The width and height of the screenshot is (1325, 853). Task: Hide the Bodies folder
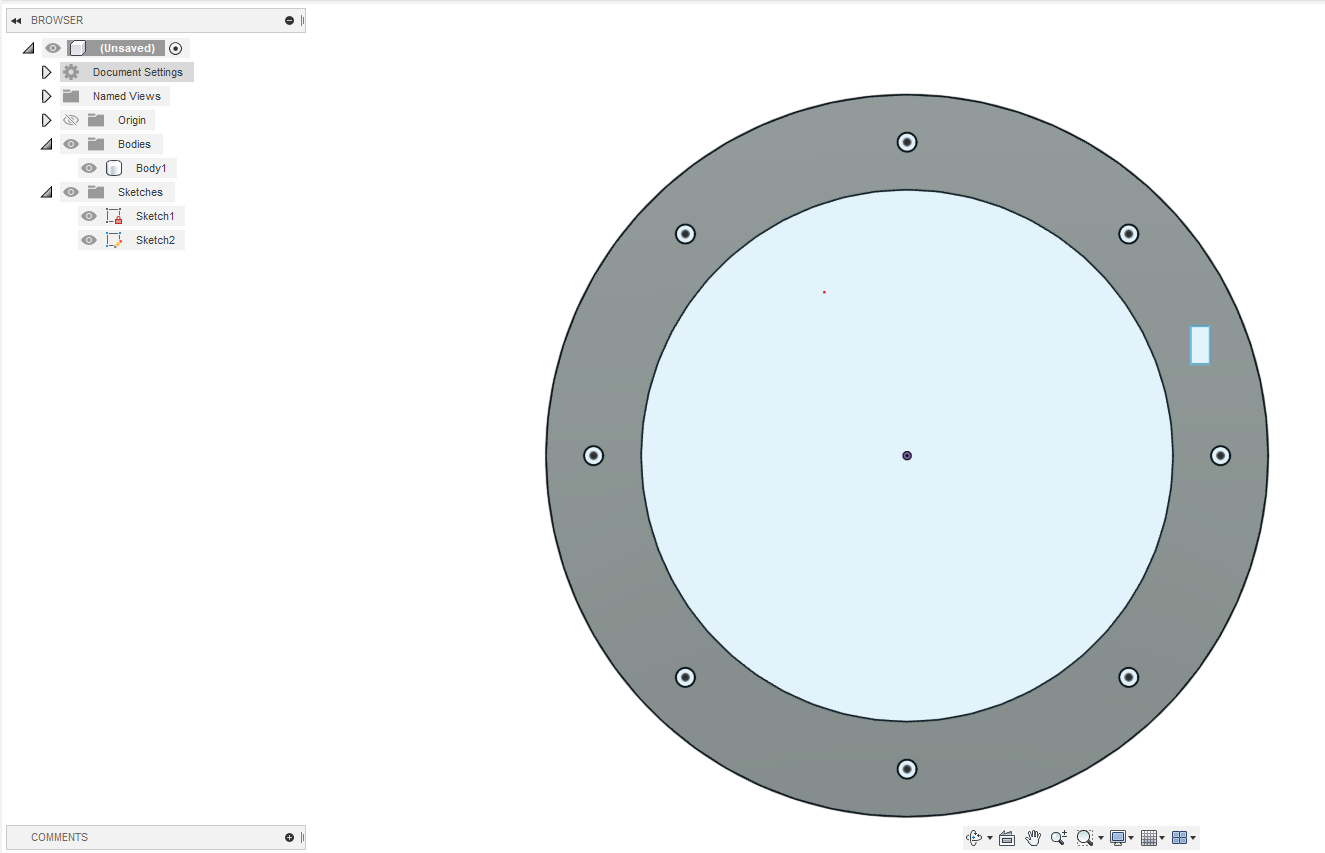(x=71, y=144)
